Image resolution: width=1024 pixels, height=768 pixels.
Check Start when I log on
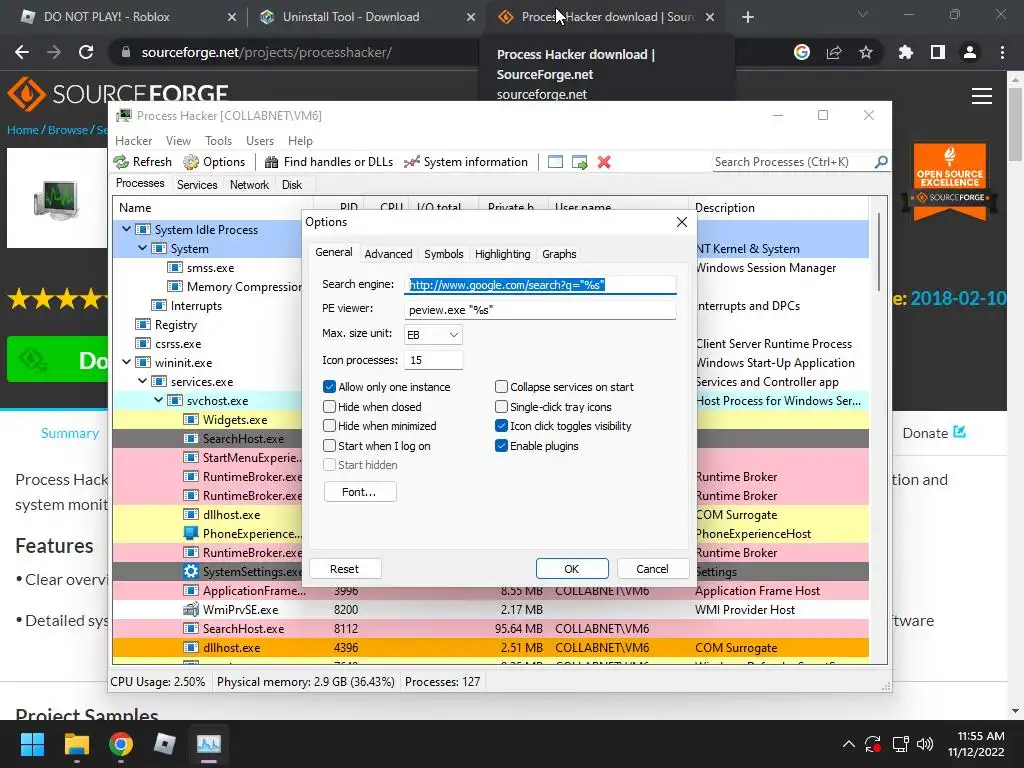pyautogui.click(x=330, y=446)
